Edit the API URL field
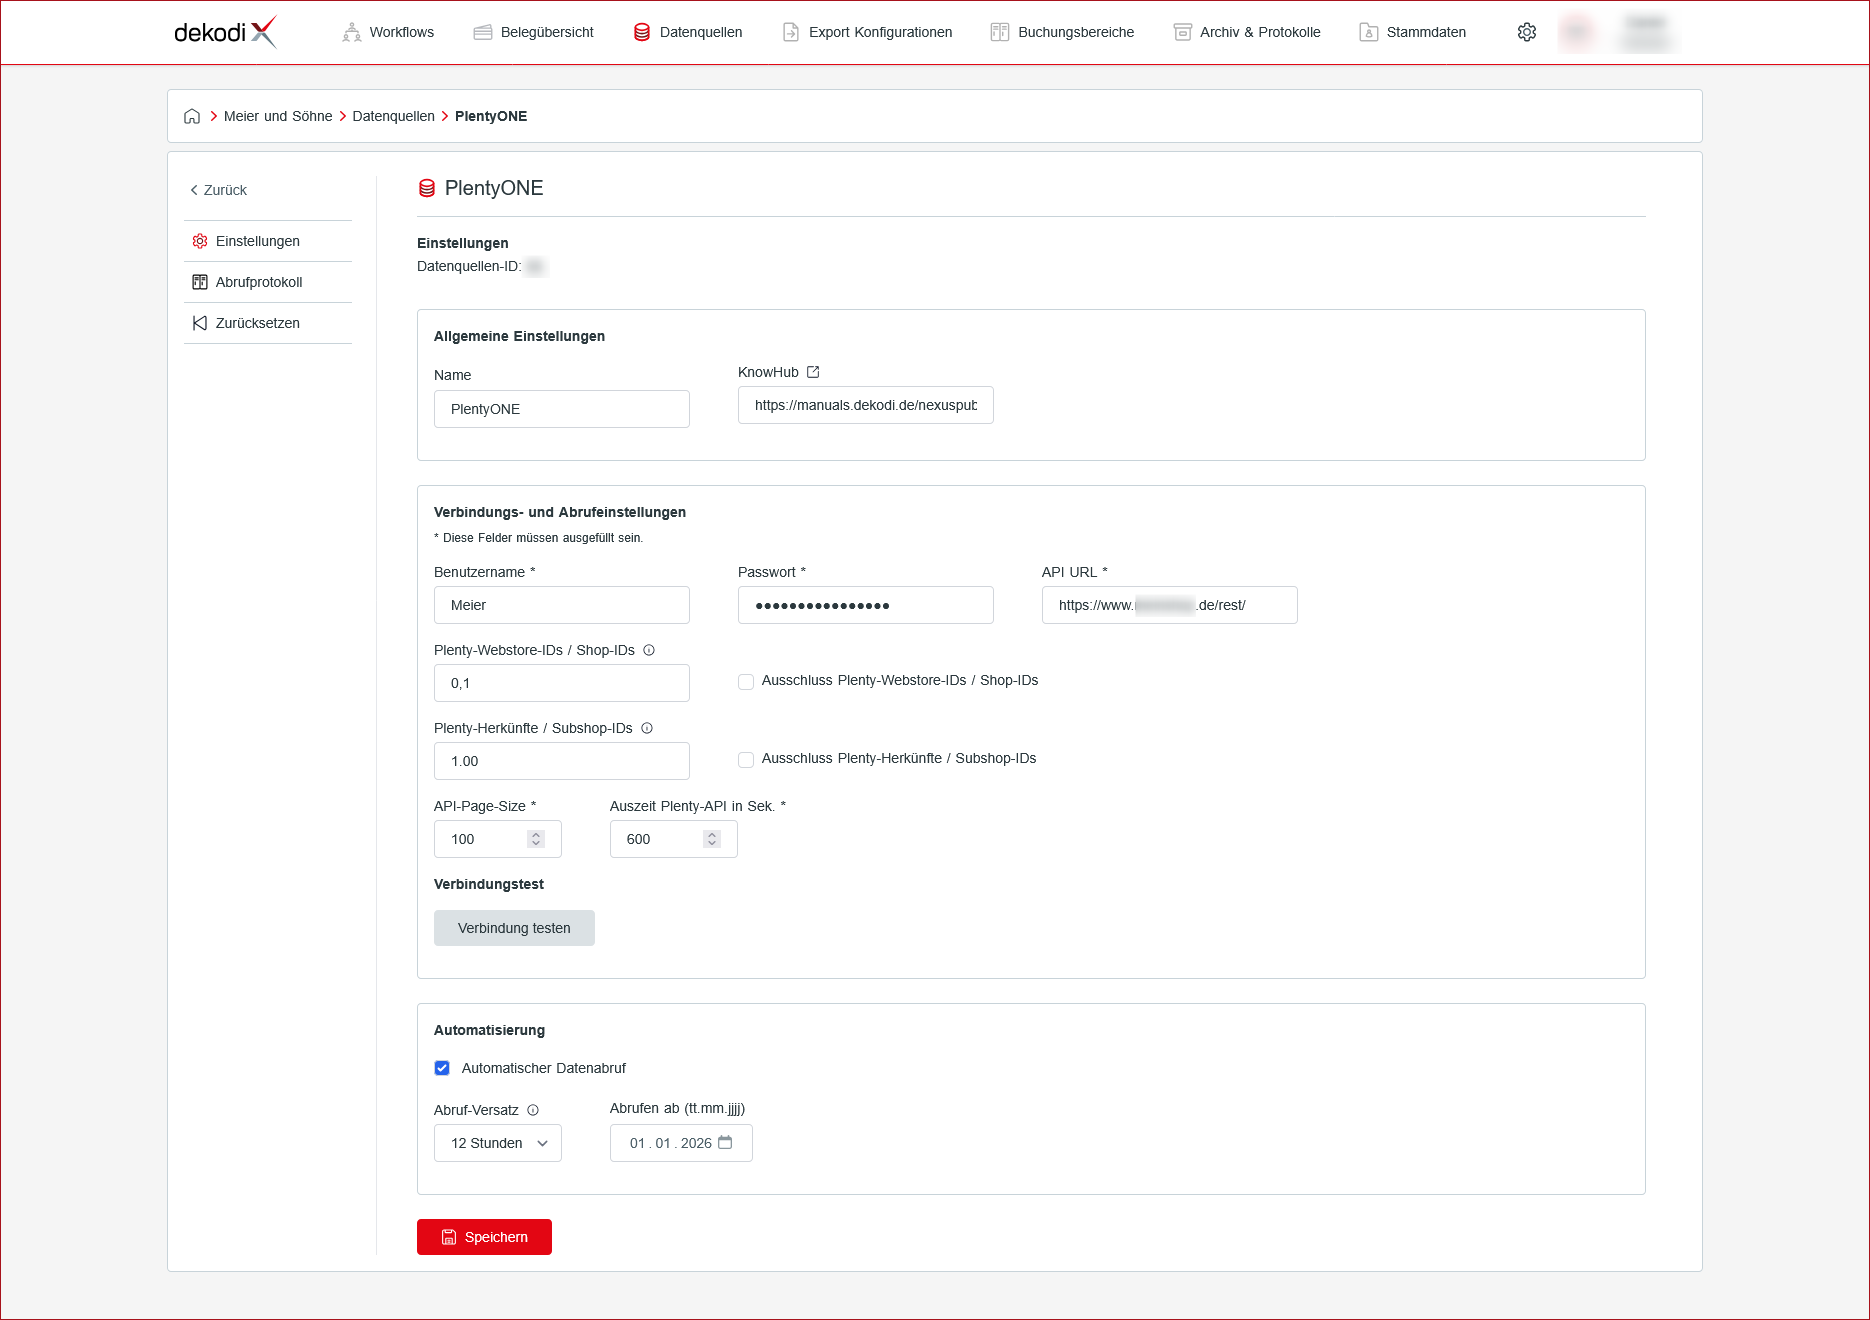This screenshot has height=1320, width=1870. click(1170, 605)
